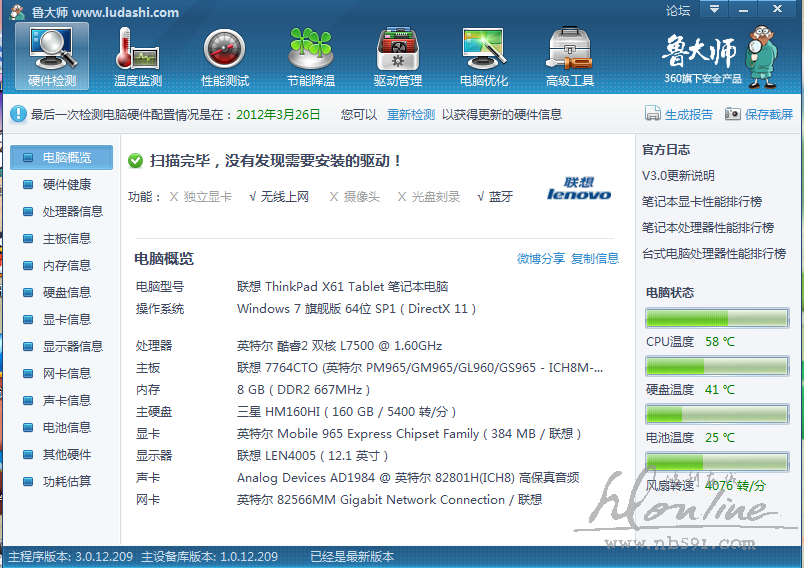Screen dimensions: 804x568
Task: Select 硬盘信息 in the left sidebar
Action: 66,292
